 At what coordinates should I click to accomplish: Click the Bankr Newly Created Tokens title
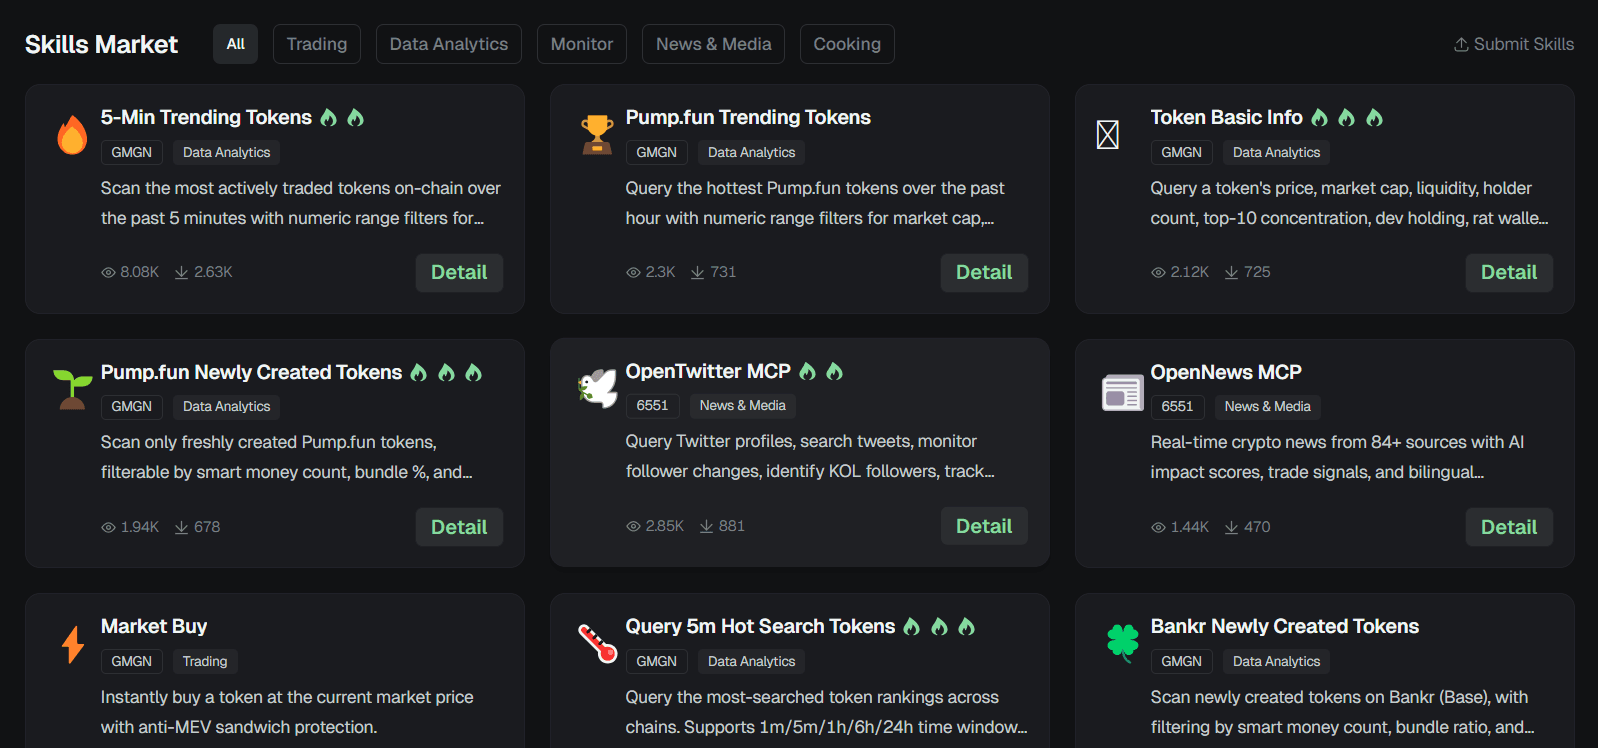point(1285,627)
